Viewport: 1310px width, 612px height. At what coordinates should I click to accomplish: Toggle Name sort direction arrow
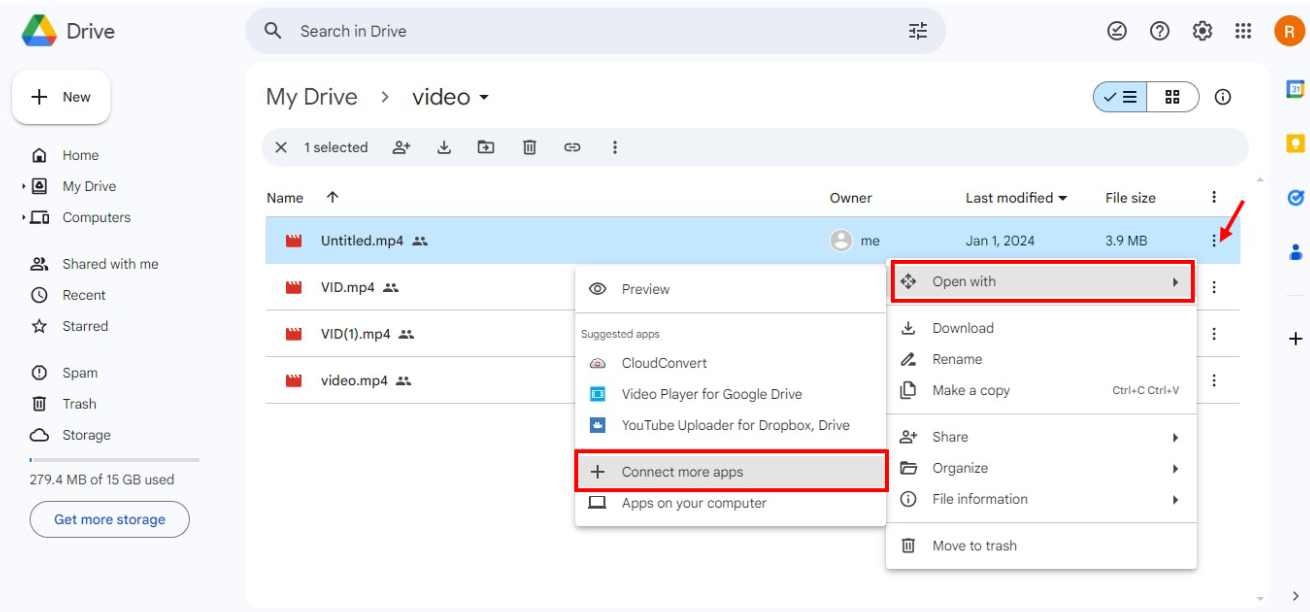click(x=333, y=197)
